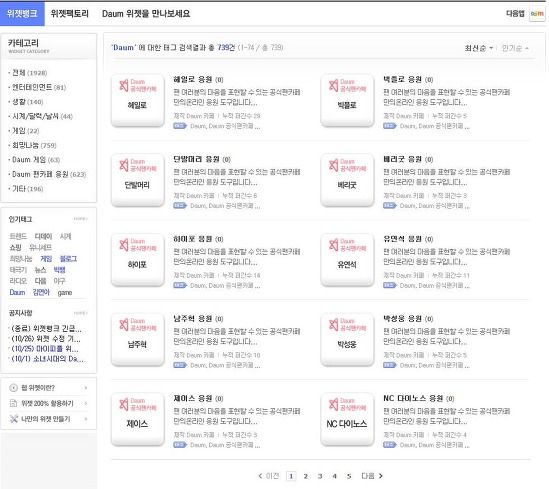Click the 트렌드 popular tag
Viewport: 549px width, 489px height.
pos(18,236)
